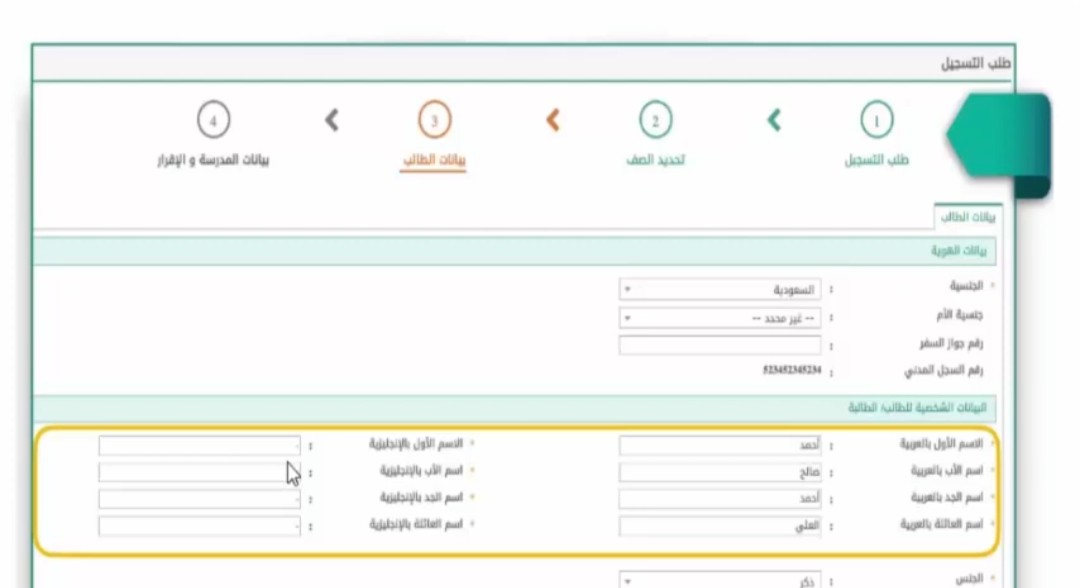The image size is (1080, 588).
Task: Click the اسم الجد بالإنجليزية field
Action: 199,498
